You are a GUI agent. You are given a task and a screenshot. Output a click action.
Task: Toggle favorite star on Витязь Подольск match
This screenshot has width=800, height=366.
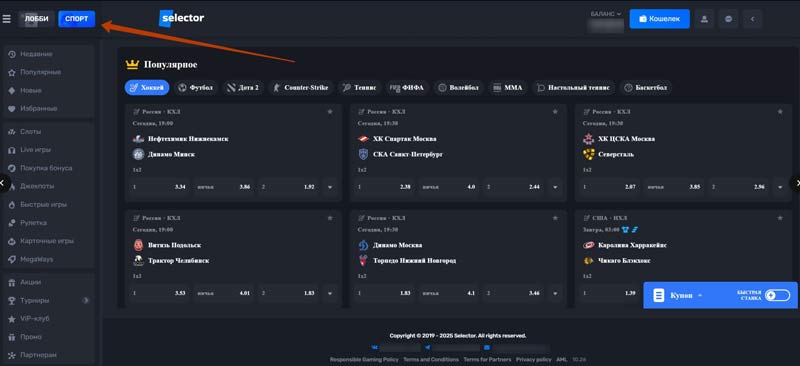click(330, 218)
